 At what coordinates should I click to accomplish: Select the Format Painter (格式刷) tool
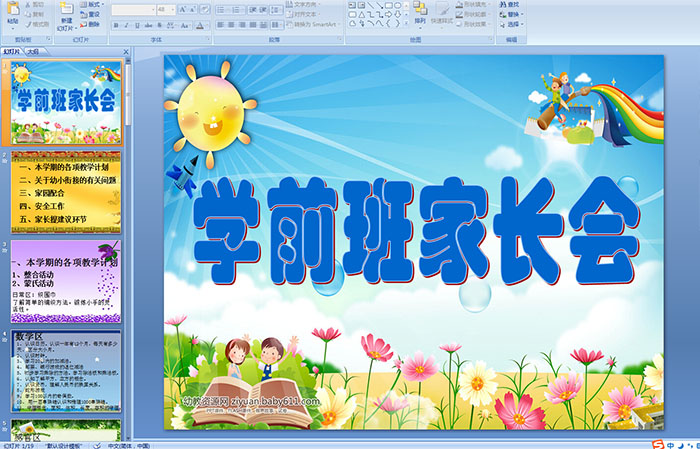tap(37, 24)
